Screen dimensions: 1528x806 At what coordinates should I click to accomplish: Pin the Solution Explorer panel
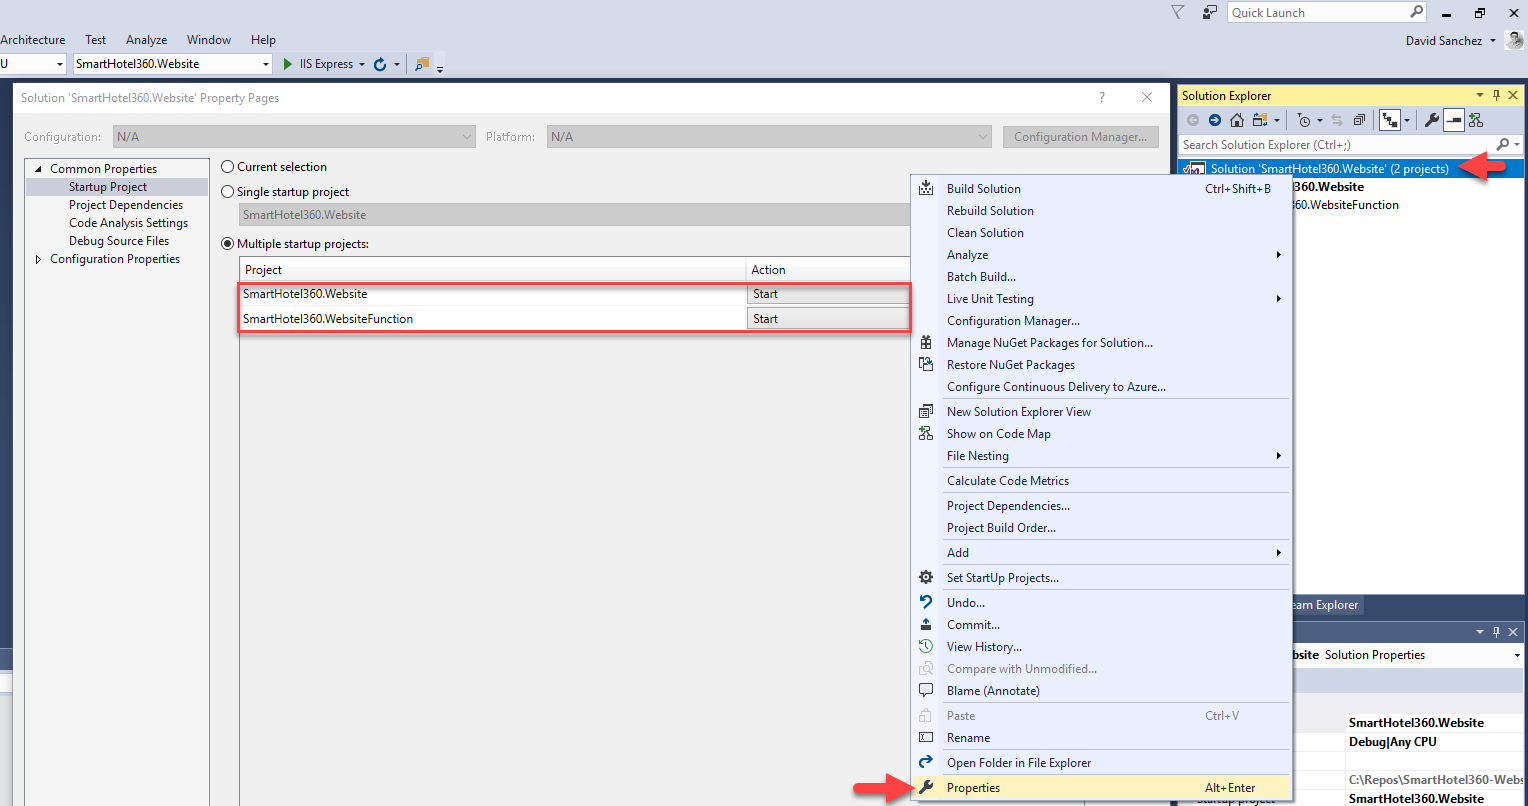point(1497,95)
